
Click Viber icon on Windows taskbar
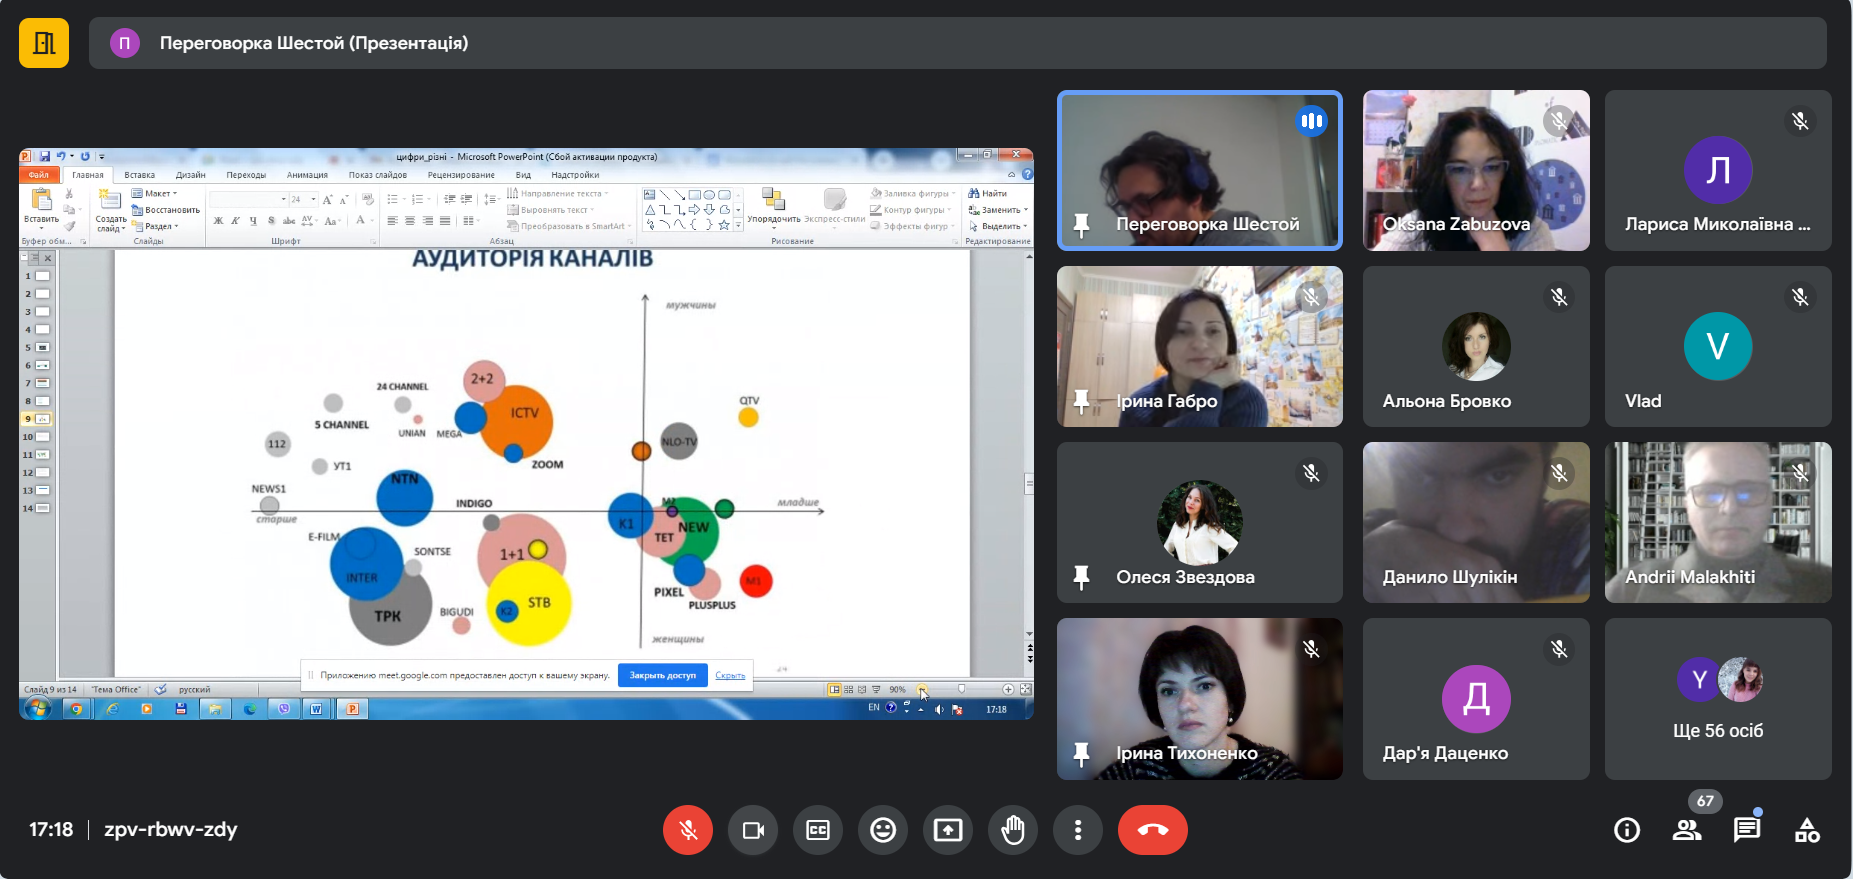(x=284, y=709)
